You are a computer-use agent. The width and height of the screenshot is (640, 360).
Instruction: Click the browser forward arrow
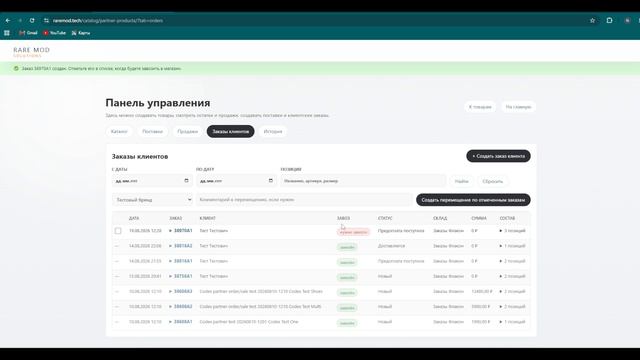pos(20,20)
